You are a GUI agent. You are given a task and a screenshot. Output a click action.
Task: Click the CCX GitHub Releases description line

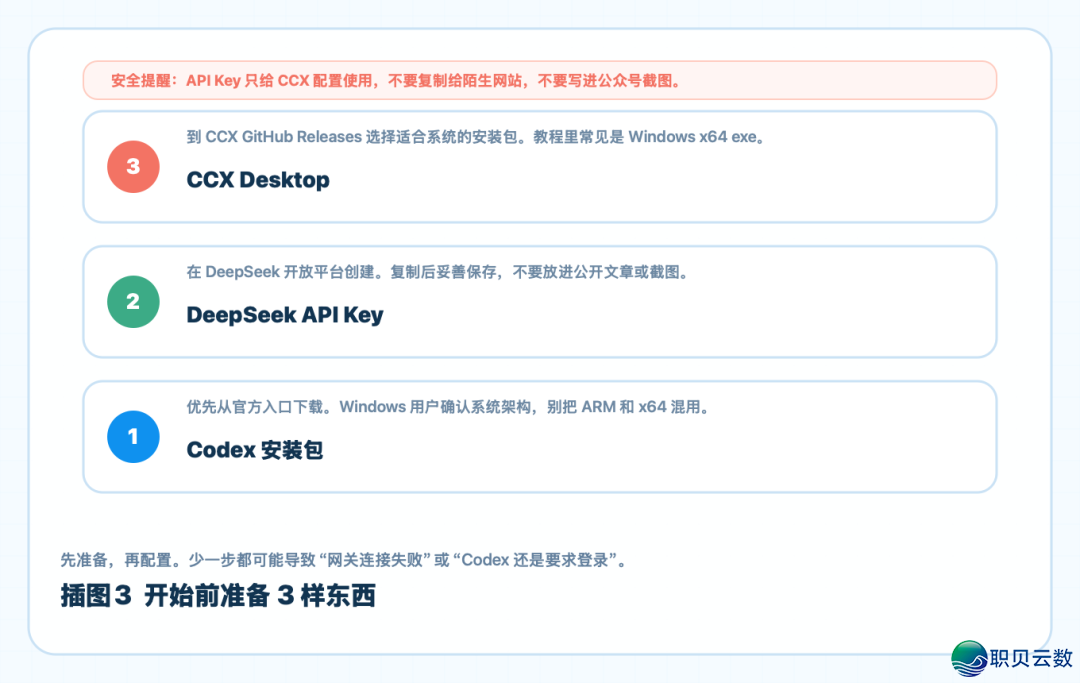(476, 137)
